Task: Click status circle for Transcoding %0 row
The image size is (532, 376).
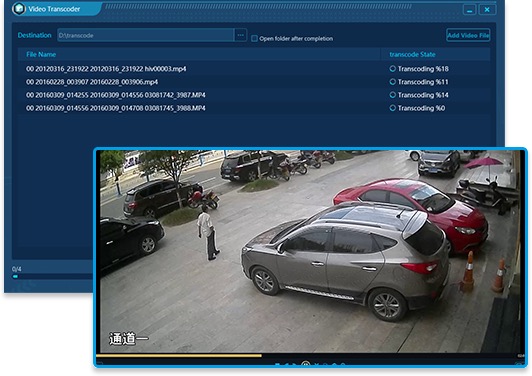Action: [x=393, y=108]
